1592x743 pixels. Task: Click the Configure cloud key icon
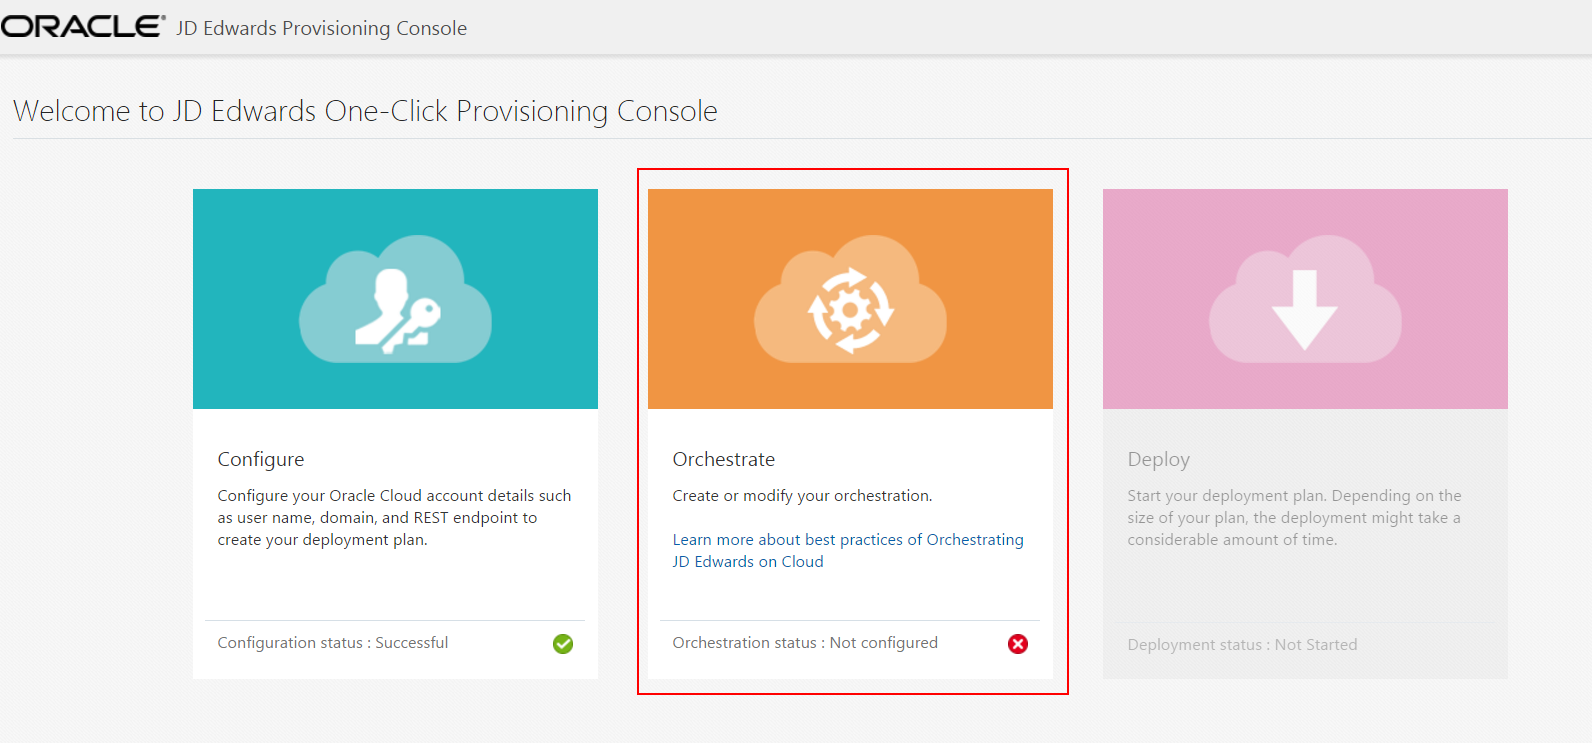point(396,299)
